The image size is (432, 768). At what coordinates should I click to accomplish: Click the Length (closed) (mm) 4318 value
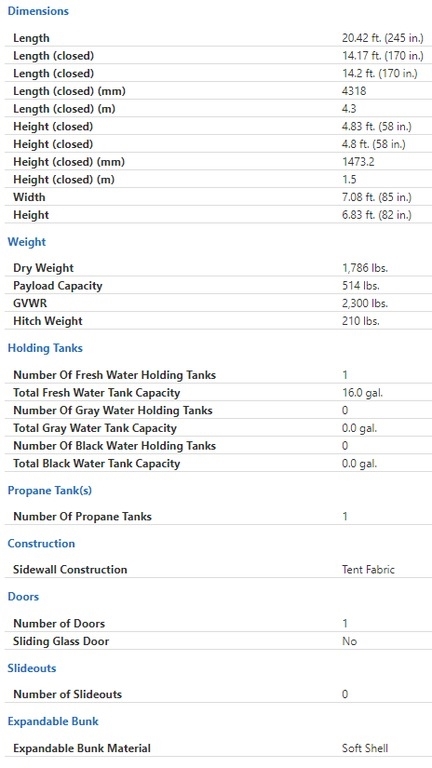[x=354, y=91]
